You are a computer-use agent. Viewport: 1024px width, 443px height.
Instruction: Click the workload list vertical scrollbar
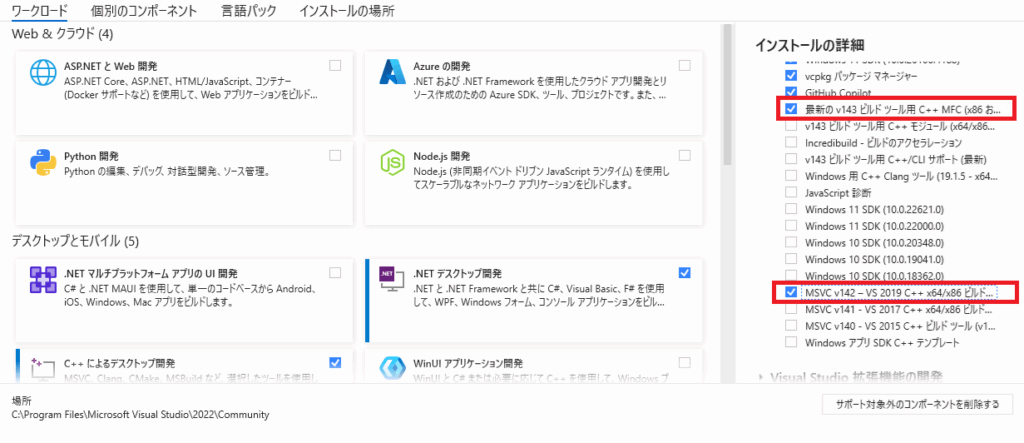[x=727, y=200]
